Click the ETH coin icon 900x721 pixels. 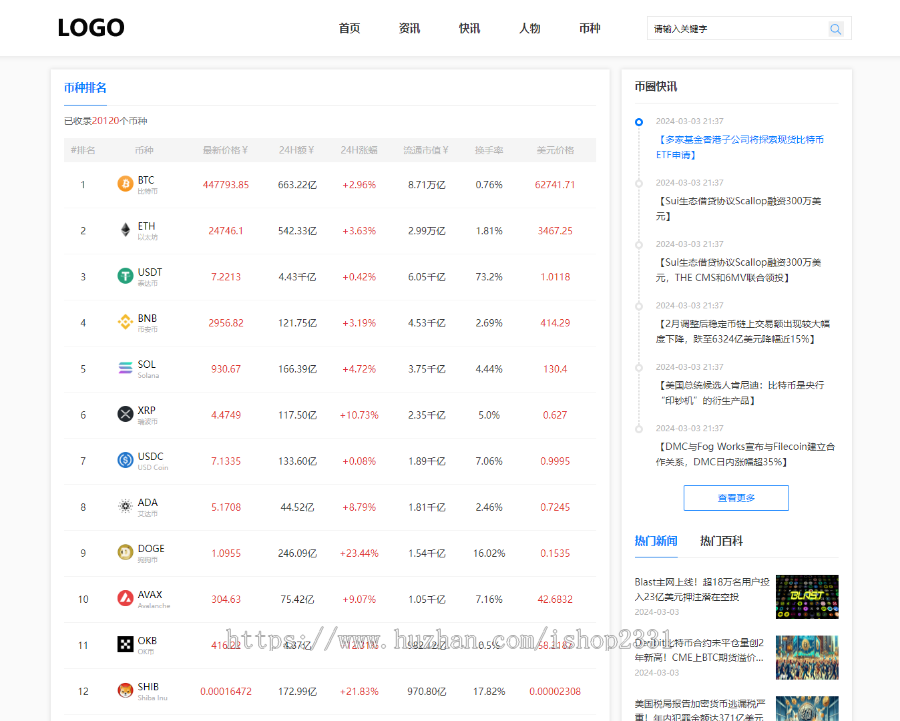point(125,230)
